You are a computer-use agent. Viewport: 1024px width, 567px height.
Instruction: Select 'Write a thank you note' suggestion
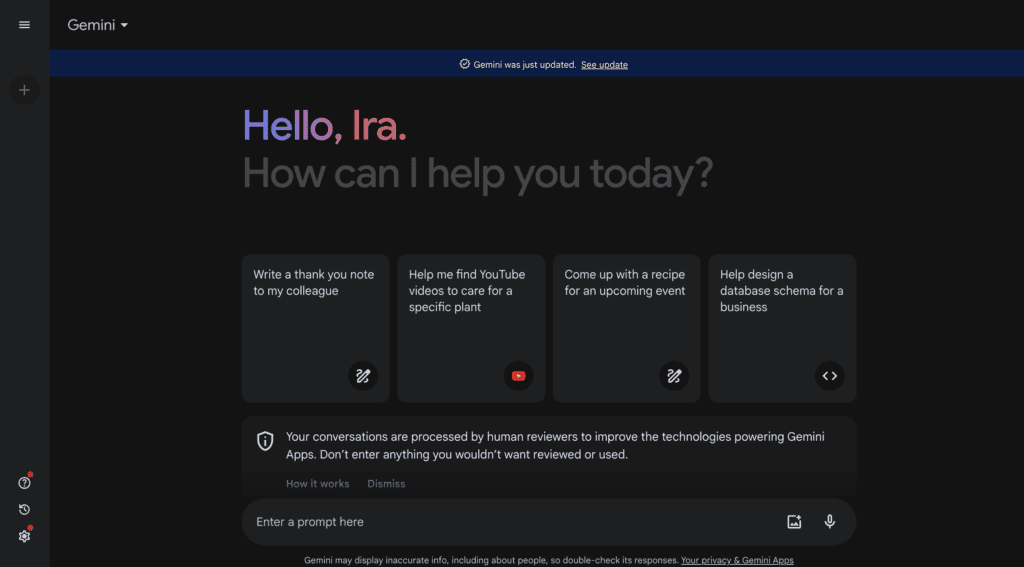[314, 300]
